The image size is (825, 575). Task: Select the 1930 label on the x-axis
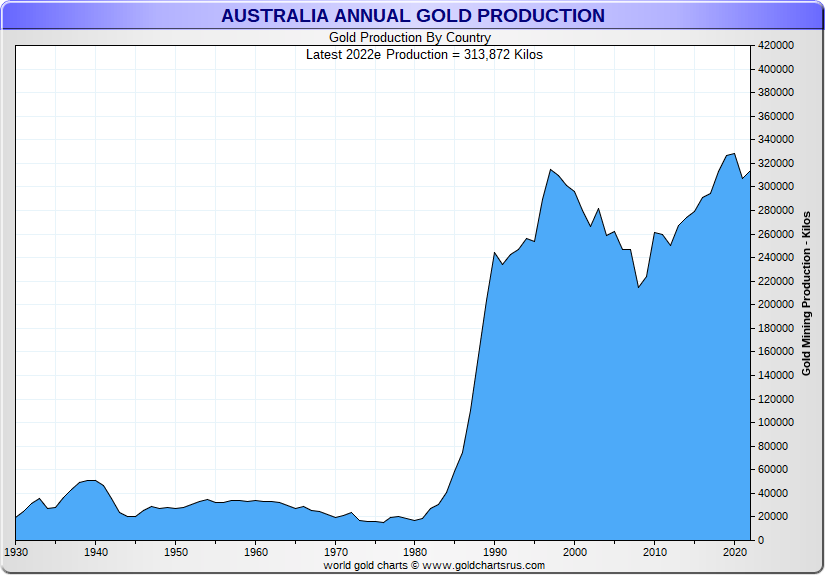(16, 551)
